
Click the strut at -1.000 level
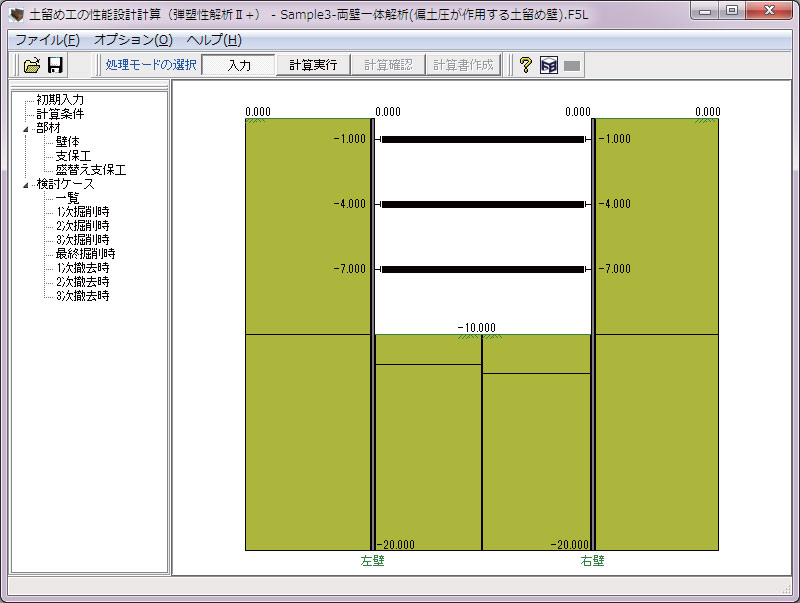[483, 139]
